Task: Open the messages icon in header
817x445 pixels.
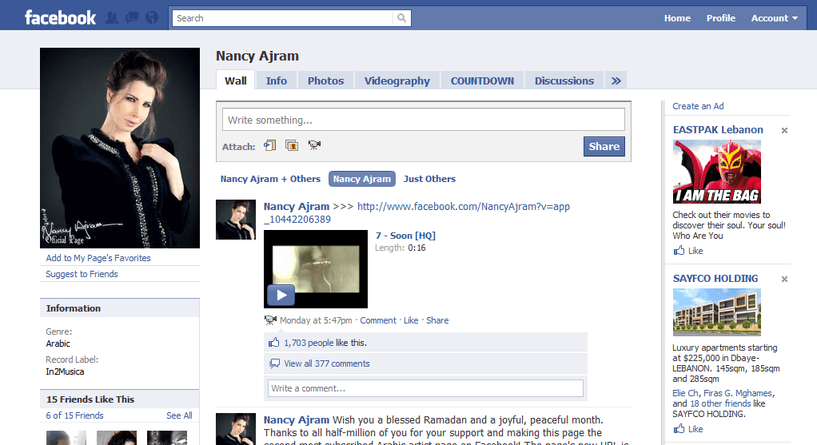Action: pos(132,18)
